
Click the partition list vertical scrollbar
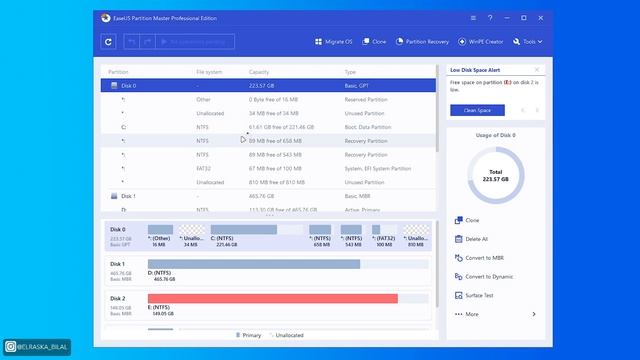438,108
